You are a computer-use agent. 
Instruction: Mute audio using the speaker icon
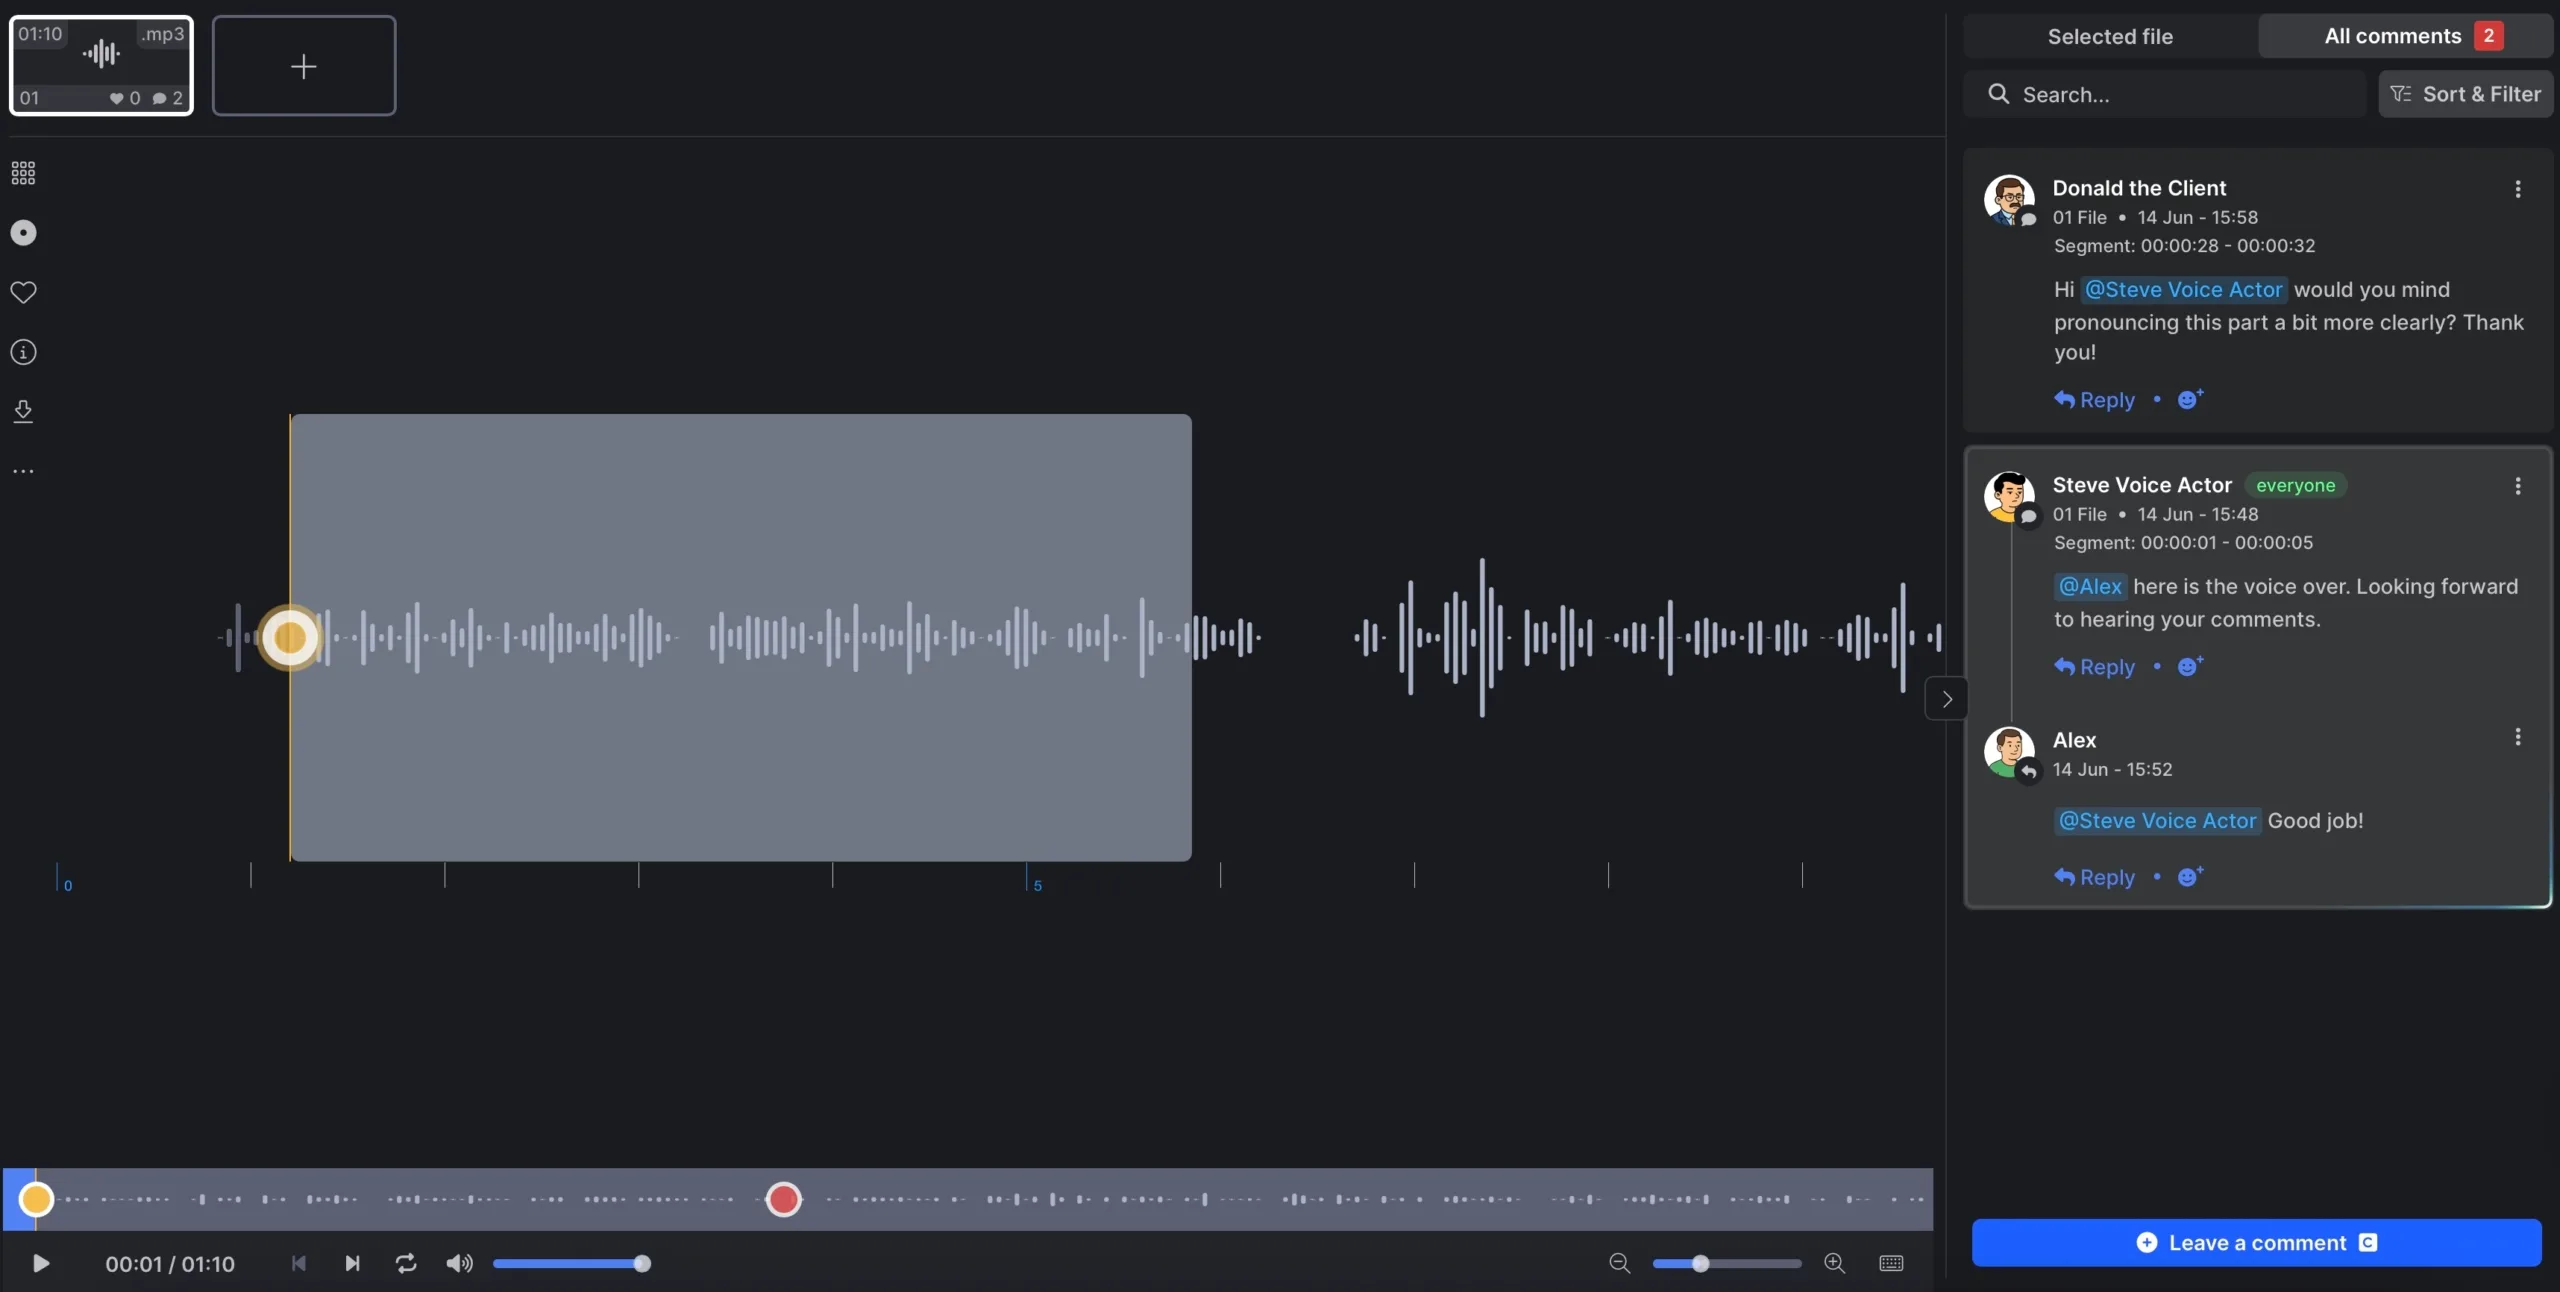point(458,1263)
